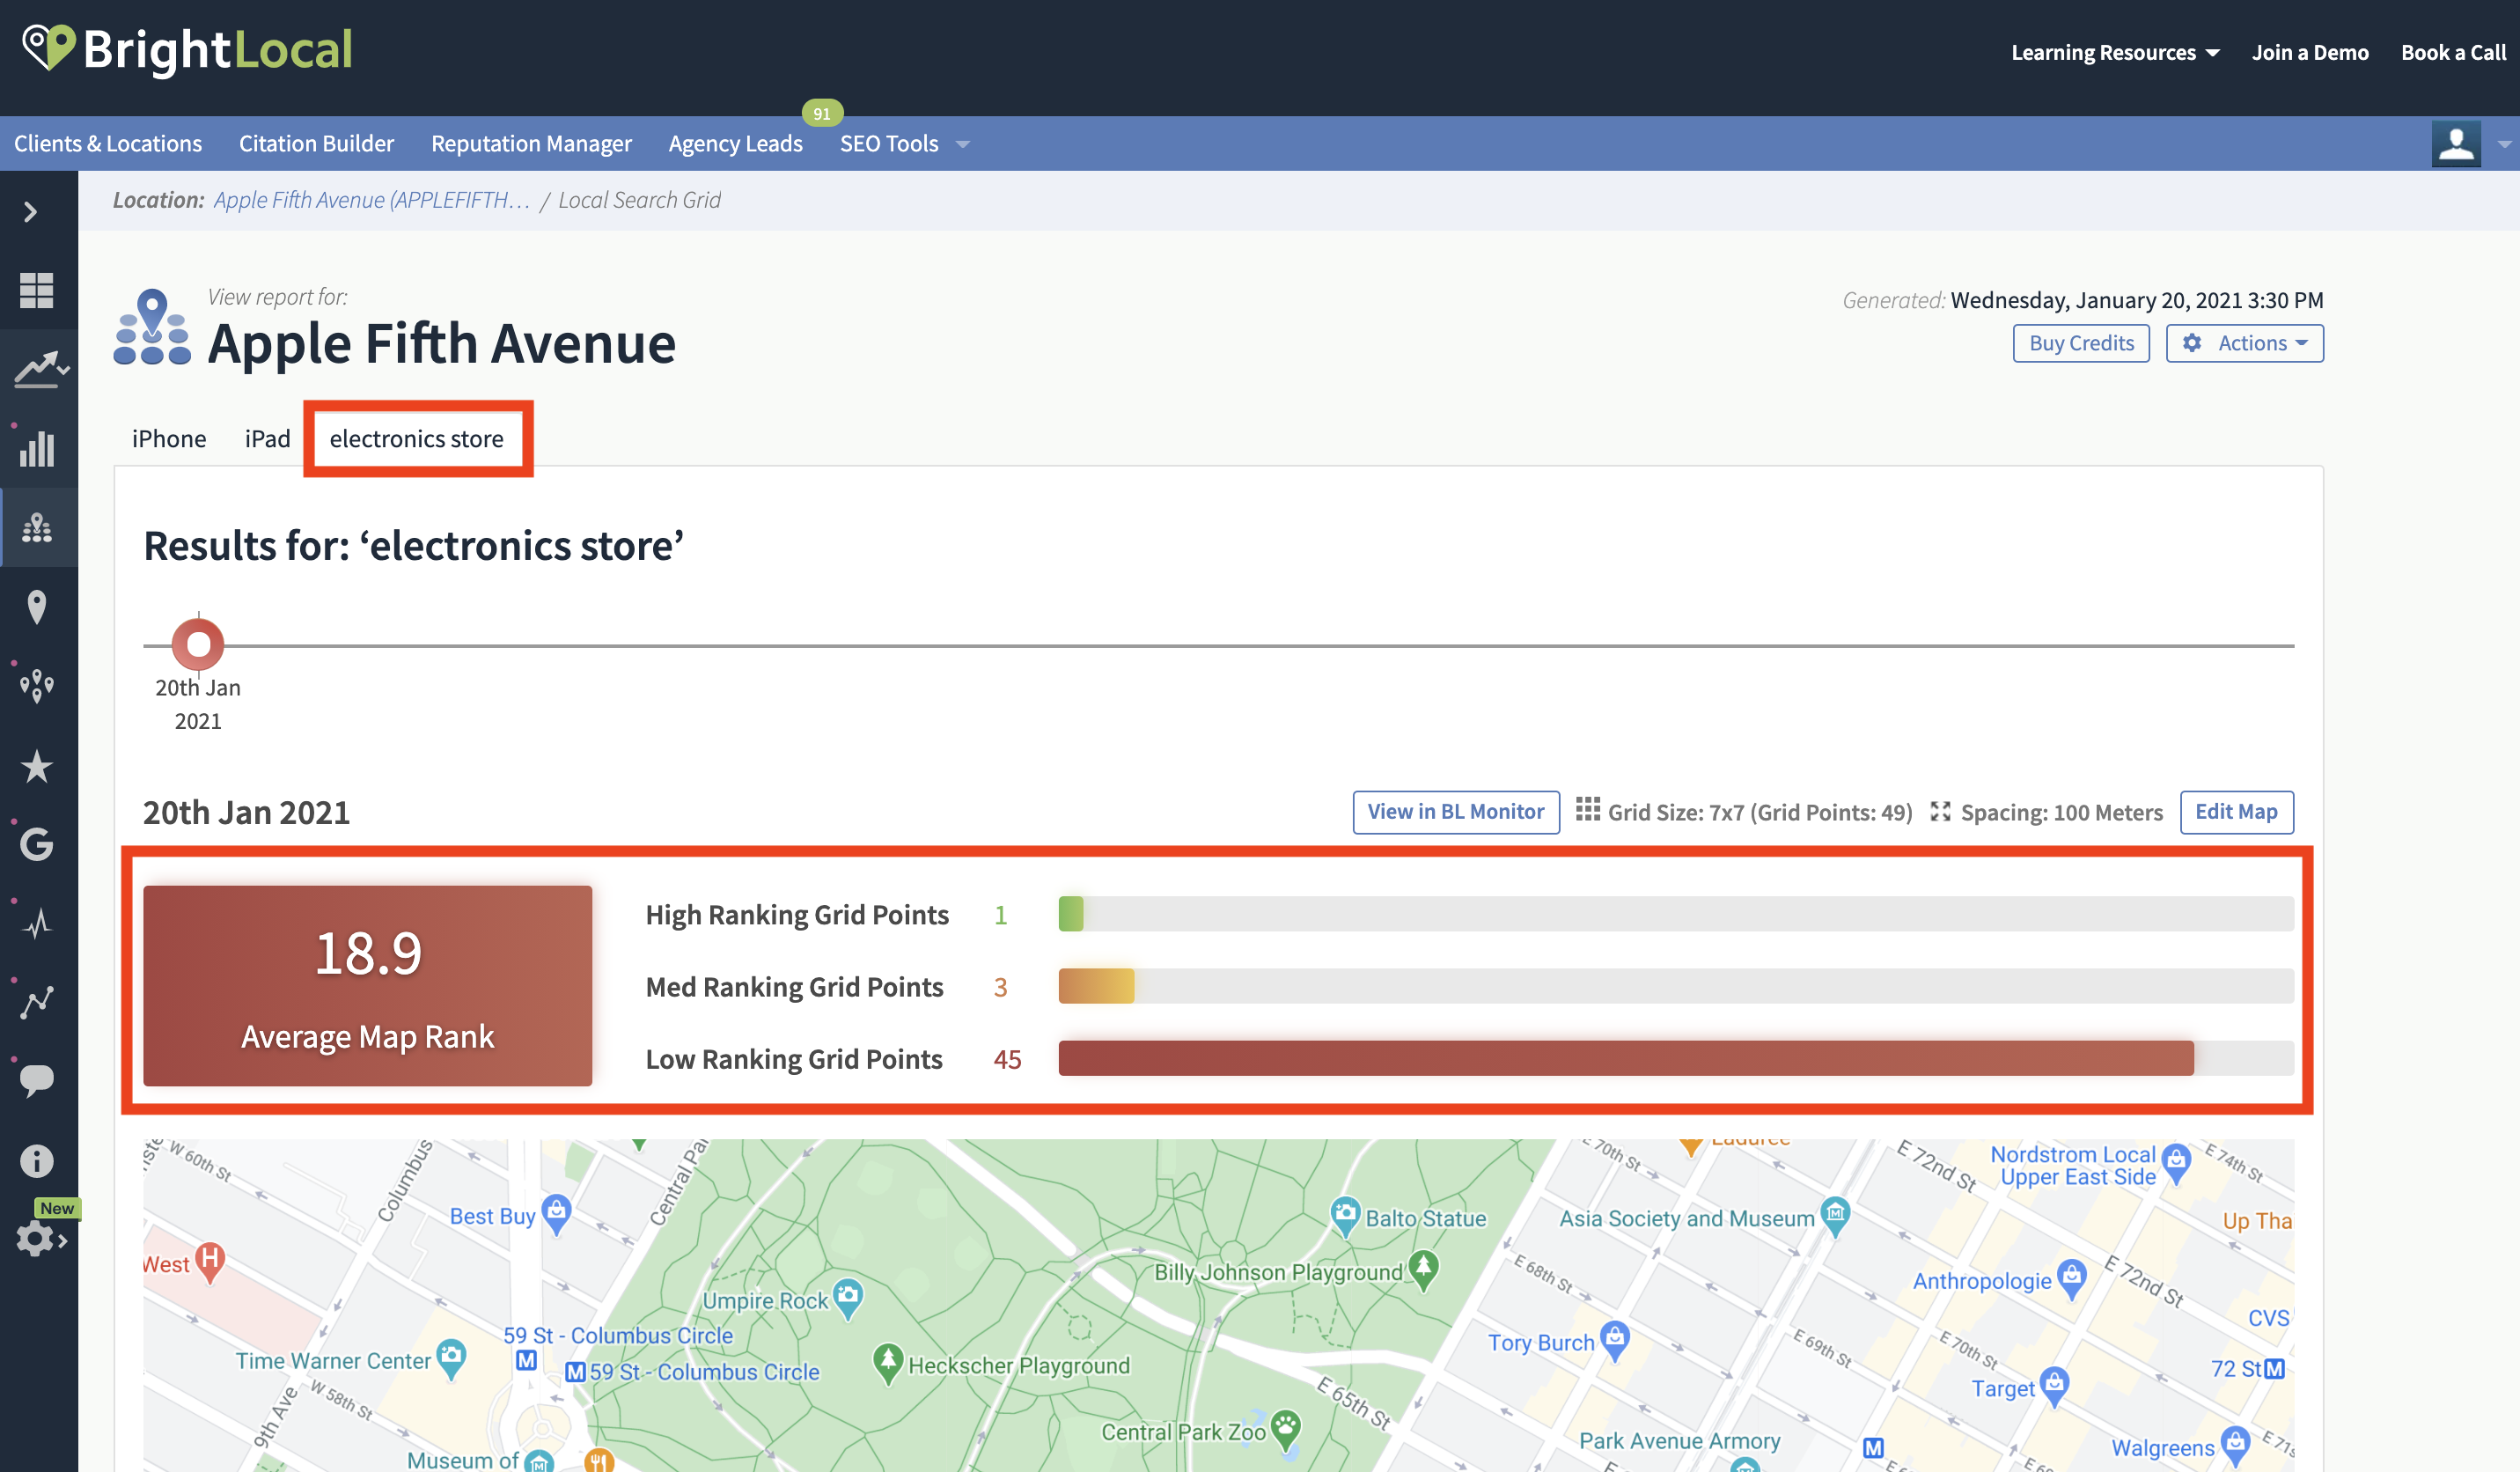2520x1472 pixels.
Task: Click the location pins logo beside title
Action: 152,327
